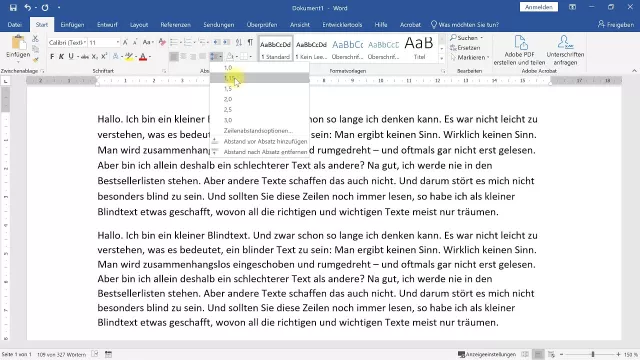The height and width of the screenshot is (360, 640).
Task: Toggle paragraph marks display
Action: [250, 42]
